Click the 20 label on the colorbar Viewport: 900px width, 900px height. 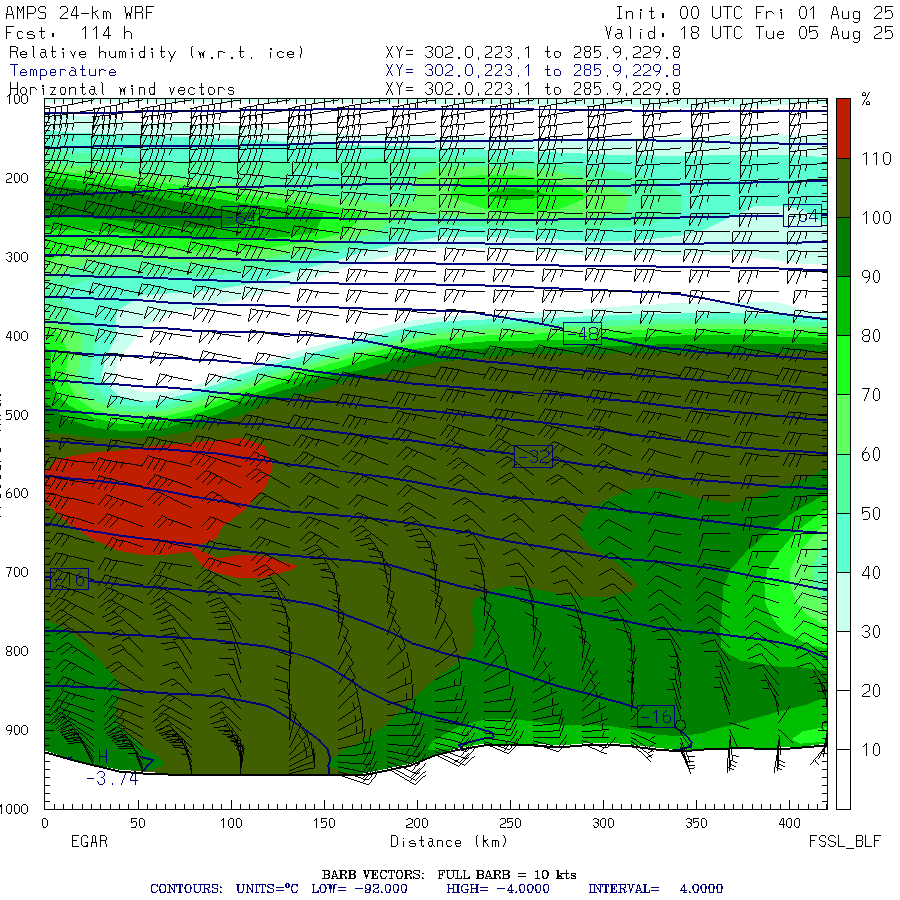point(871,691)
